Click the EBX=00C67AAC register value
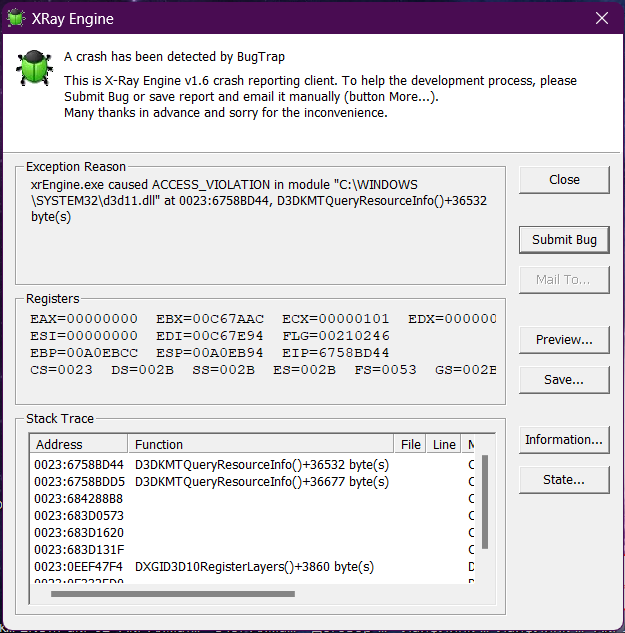Screen dimensions: 625x633 [x=210, y=319]
